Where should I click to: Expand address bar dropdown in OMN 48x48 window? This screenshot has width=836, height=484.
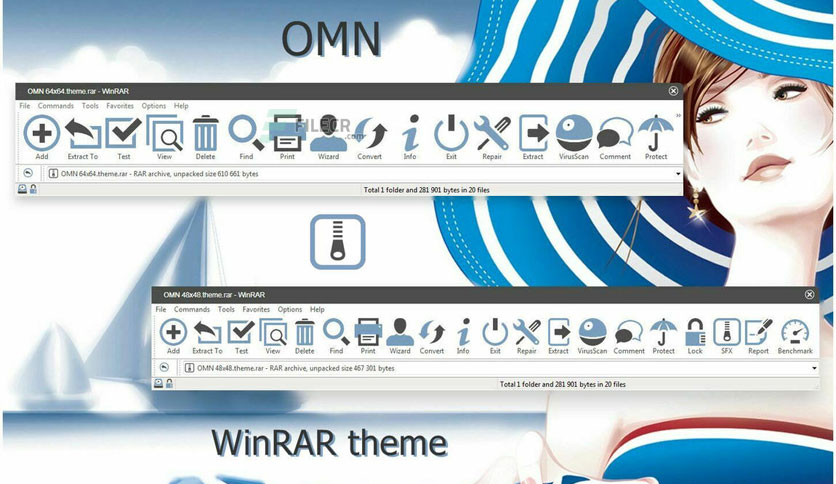tap(814, 368)
